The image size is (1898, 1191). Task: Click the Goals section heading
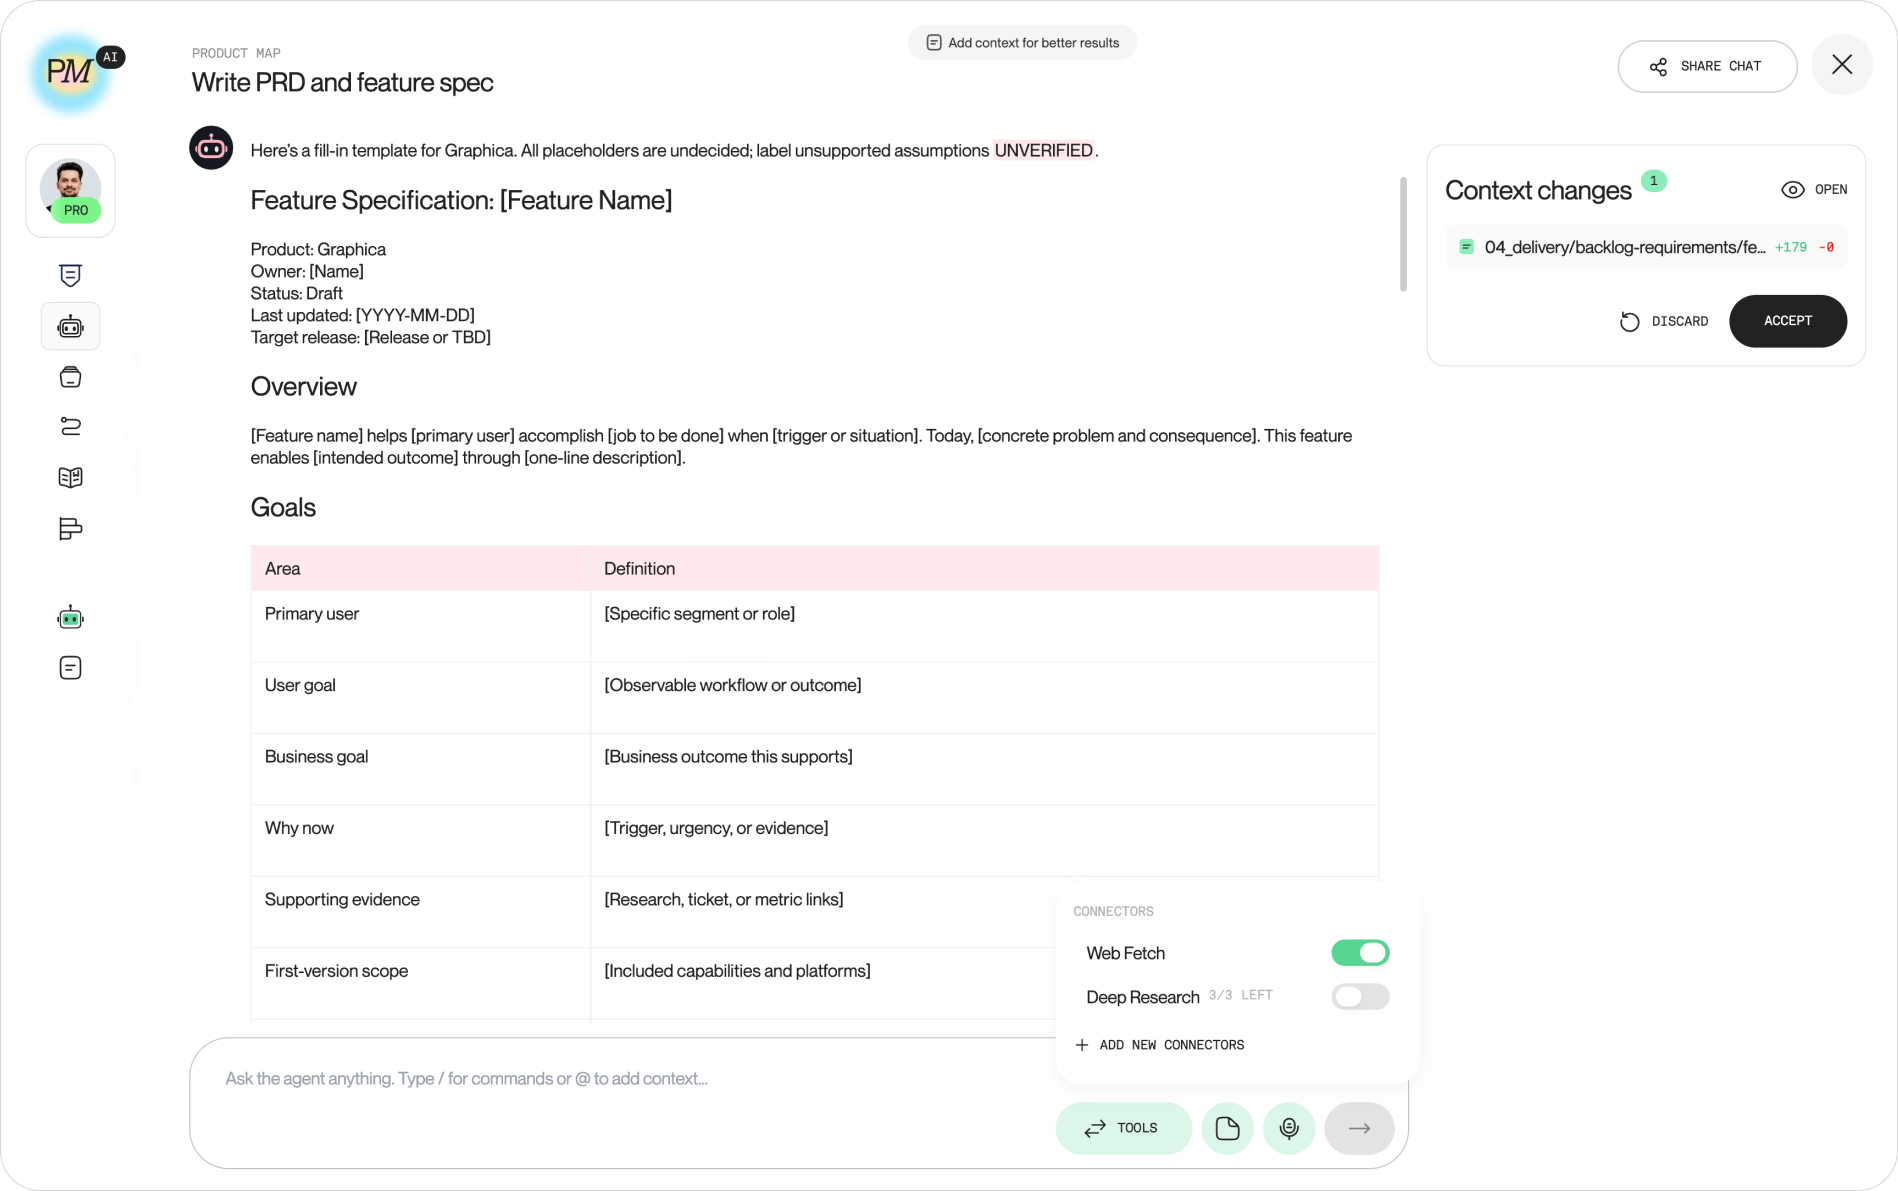[x=283, y=507]
